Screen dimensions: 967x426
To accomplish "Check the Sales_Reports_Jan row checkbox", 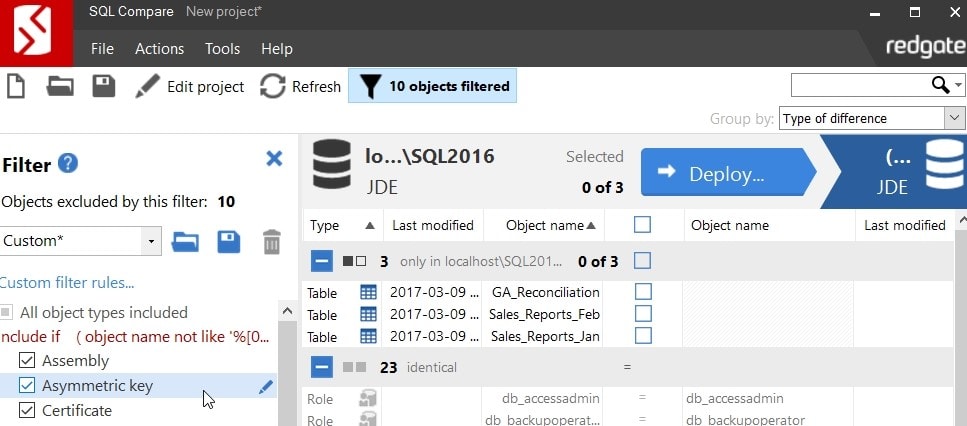I will [643, 336].
